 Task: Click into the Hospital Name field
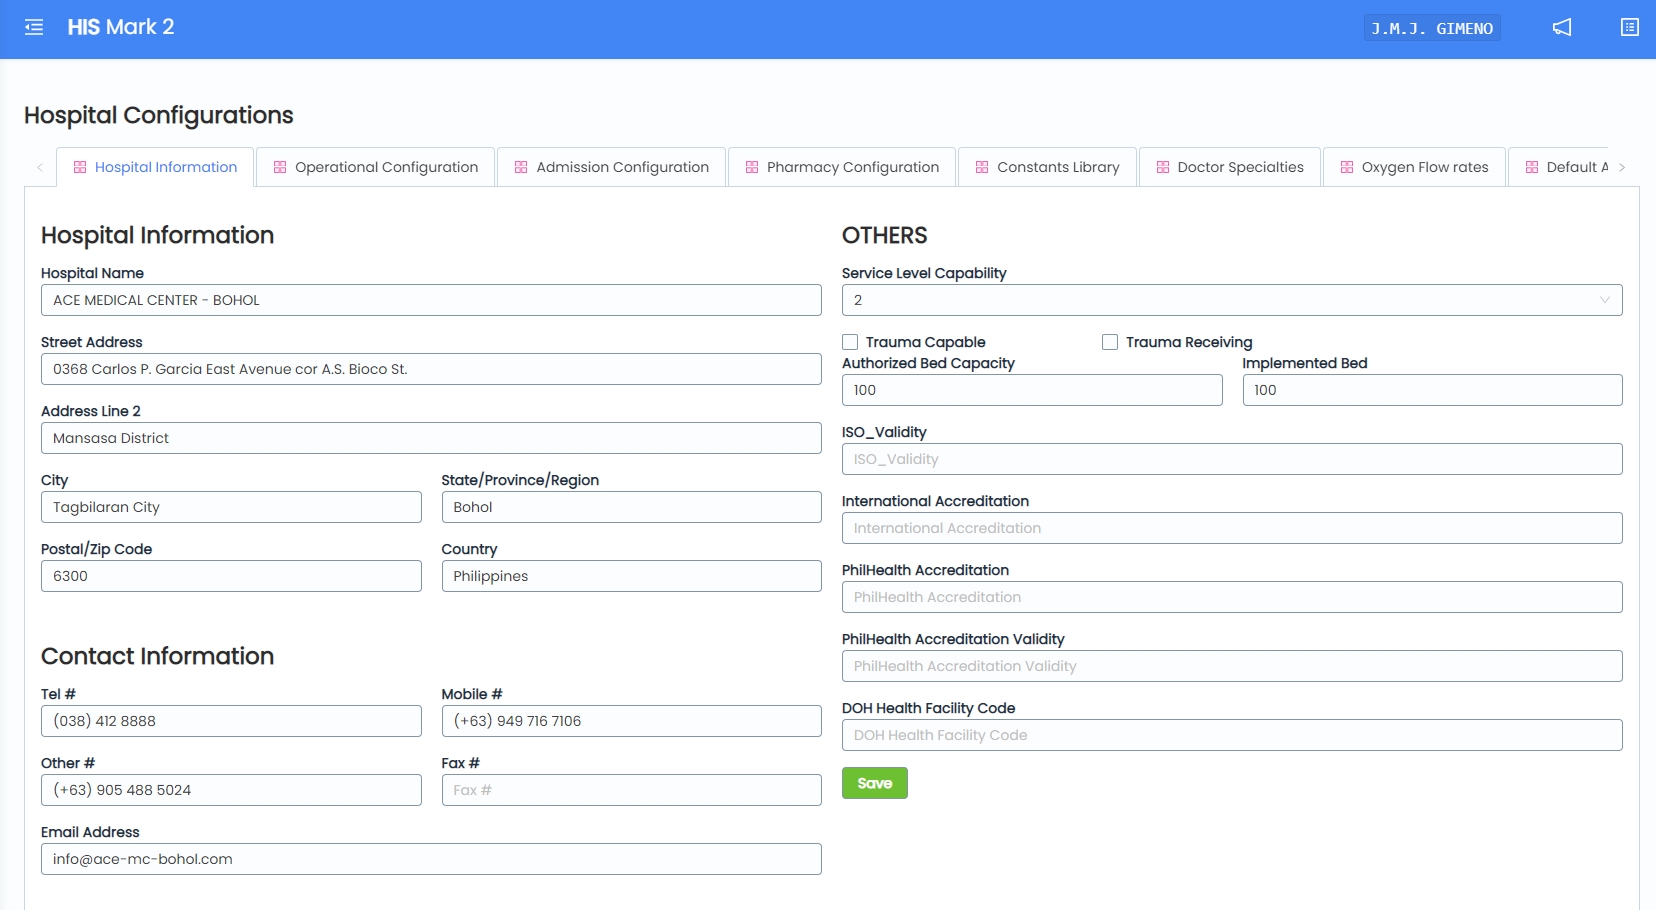pyautogui.click(x=431, y=300)
